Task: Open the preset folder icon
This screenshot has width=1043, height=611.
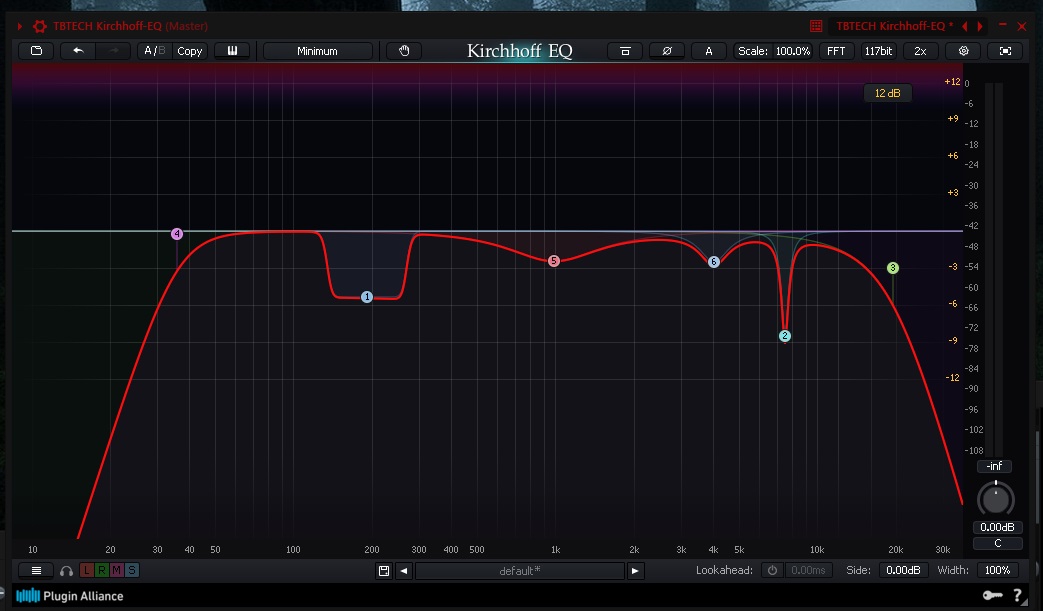Action: [x=36, y=51]
